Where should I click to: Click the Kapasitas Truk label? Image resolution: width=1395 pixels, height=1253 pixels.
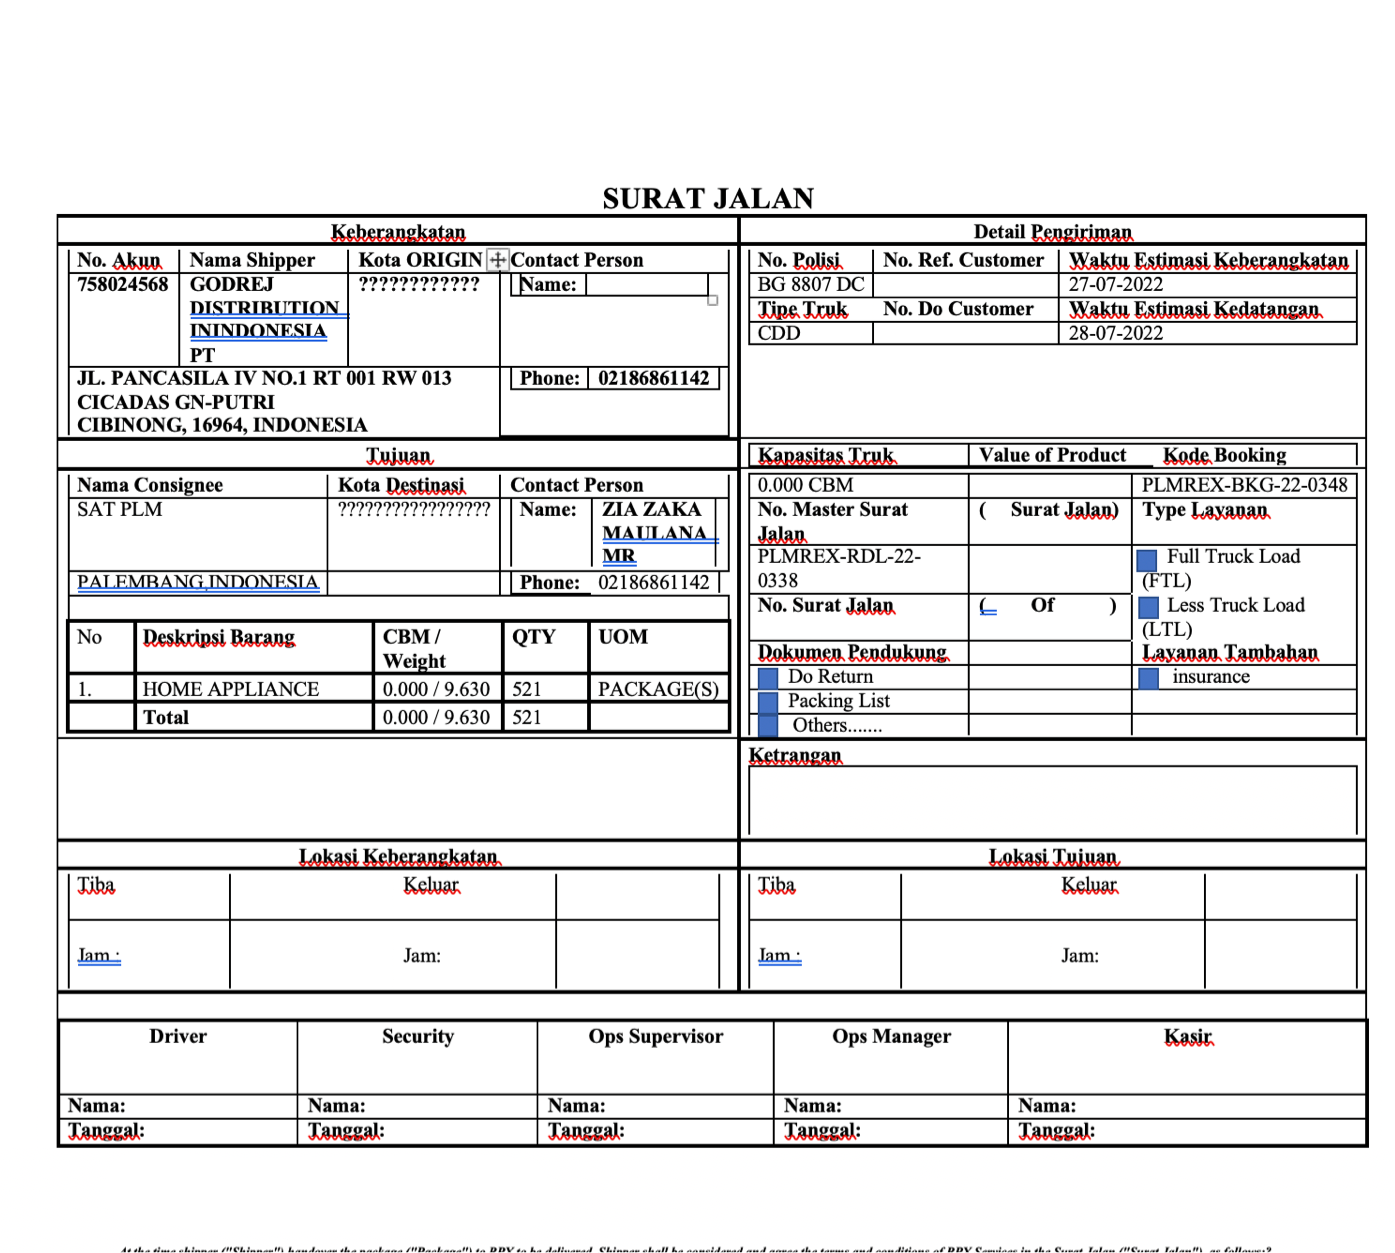pyautogui.click(x=826, y=455)
